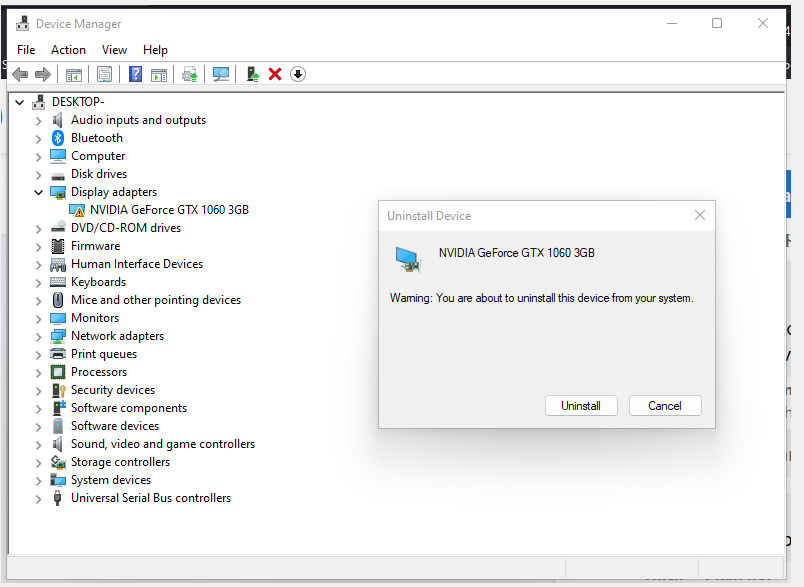
Task: Expand the Disk drives category
Action: [x=38, y=175]
